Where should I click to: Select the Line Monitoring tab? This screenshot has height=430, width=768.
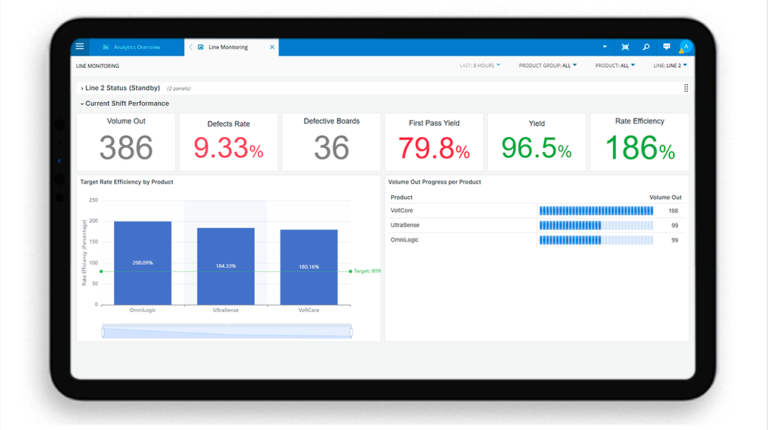(x=228, y=47)
